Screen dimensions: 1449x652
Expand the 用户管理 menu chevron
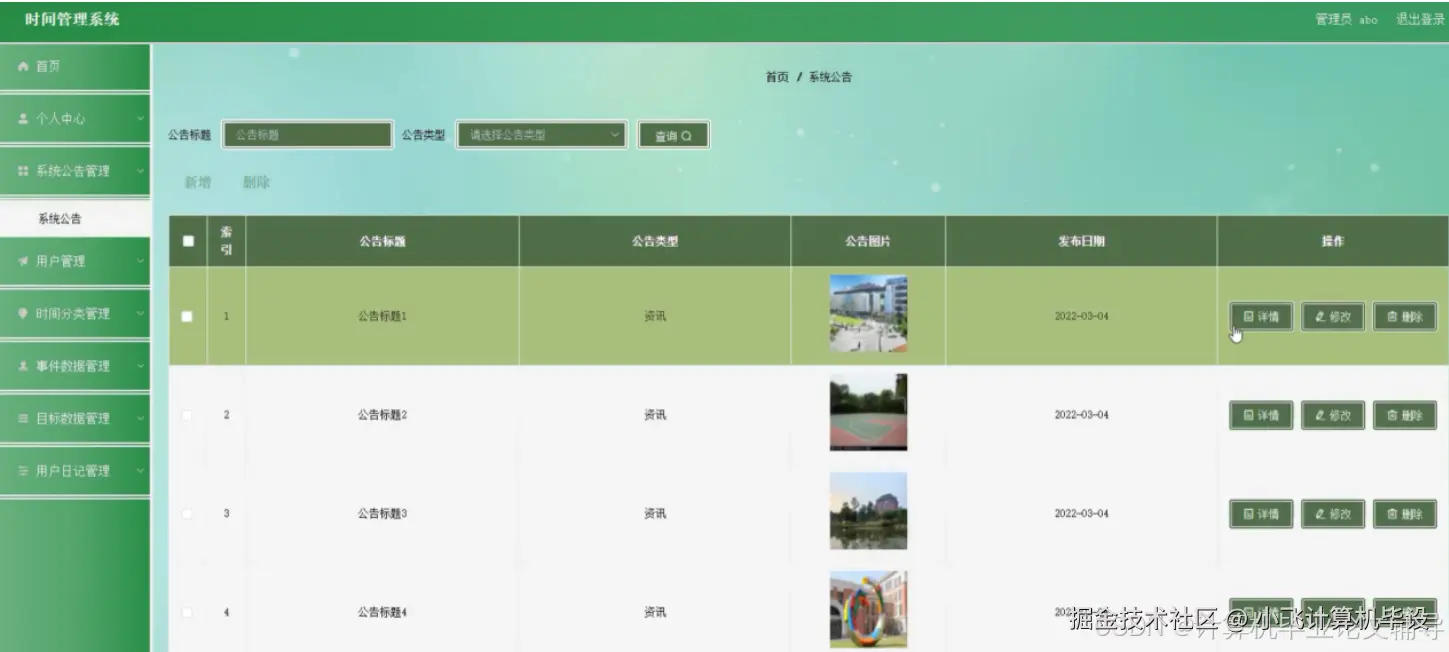tap(141, 261)
